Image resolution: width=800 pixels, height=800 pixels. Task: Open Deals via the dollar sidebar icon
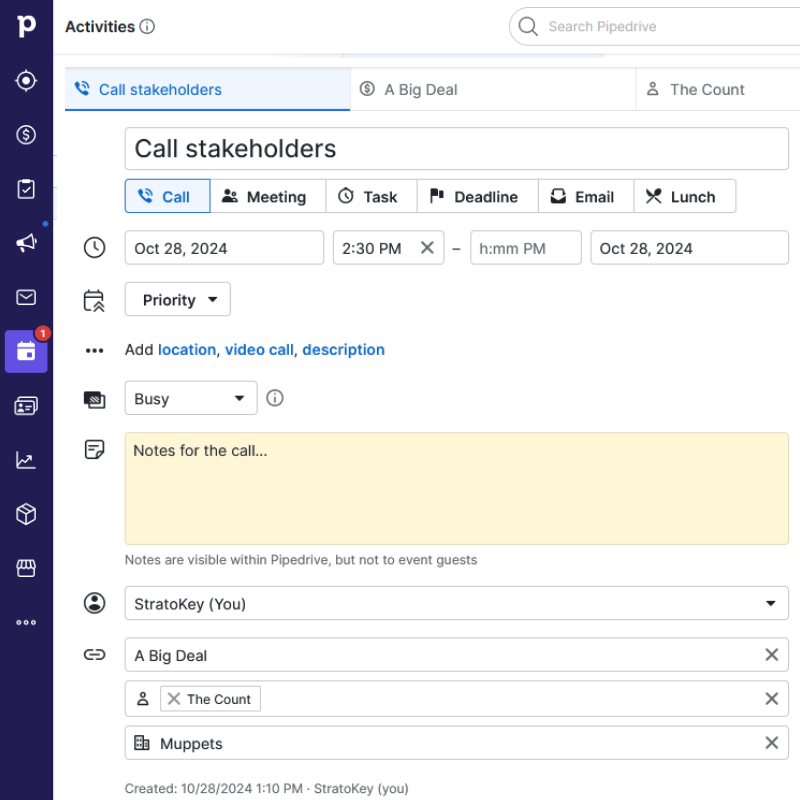26,135
